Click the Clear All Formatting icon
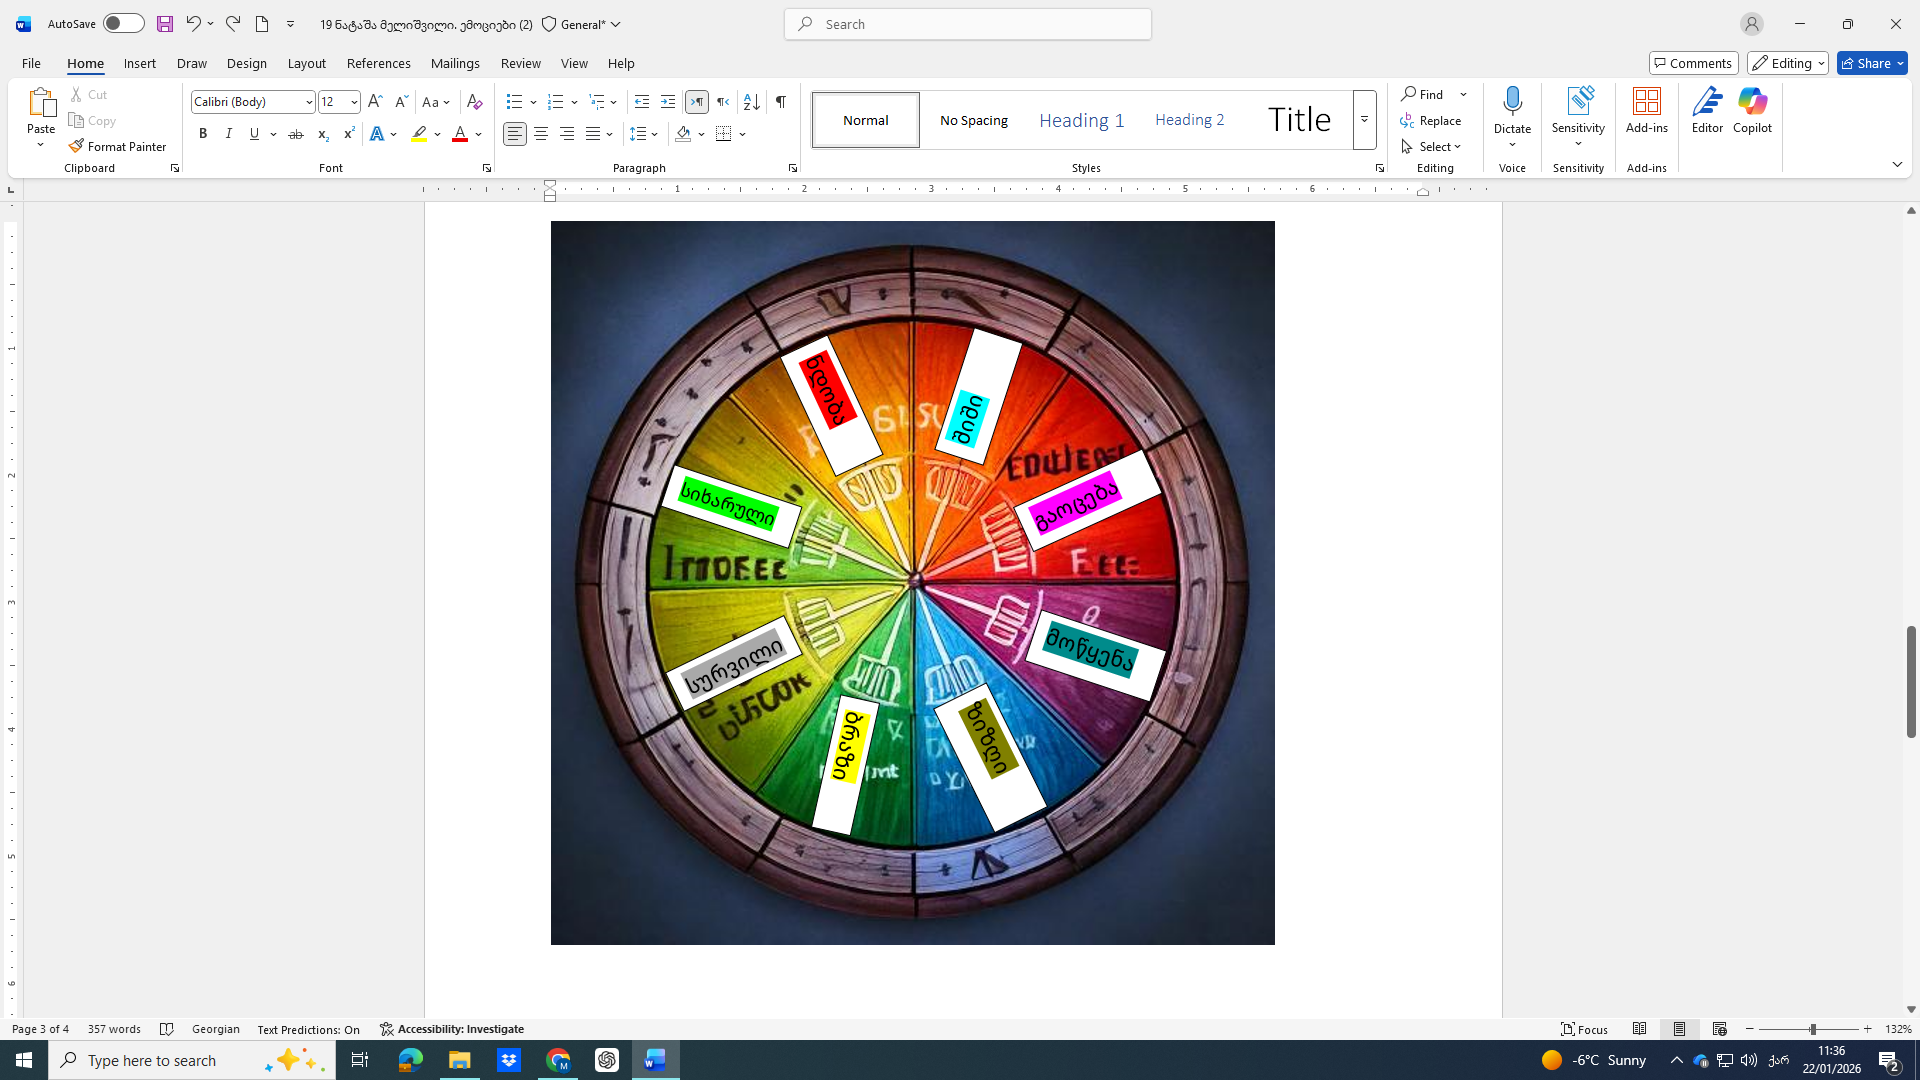 (x=475, y=102)
